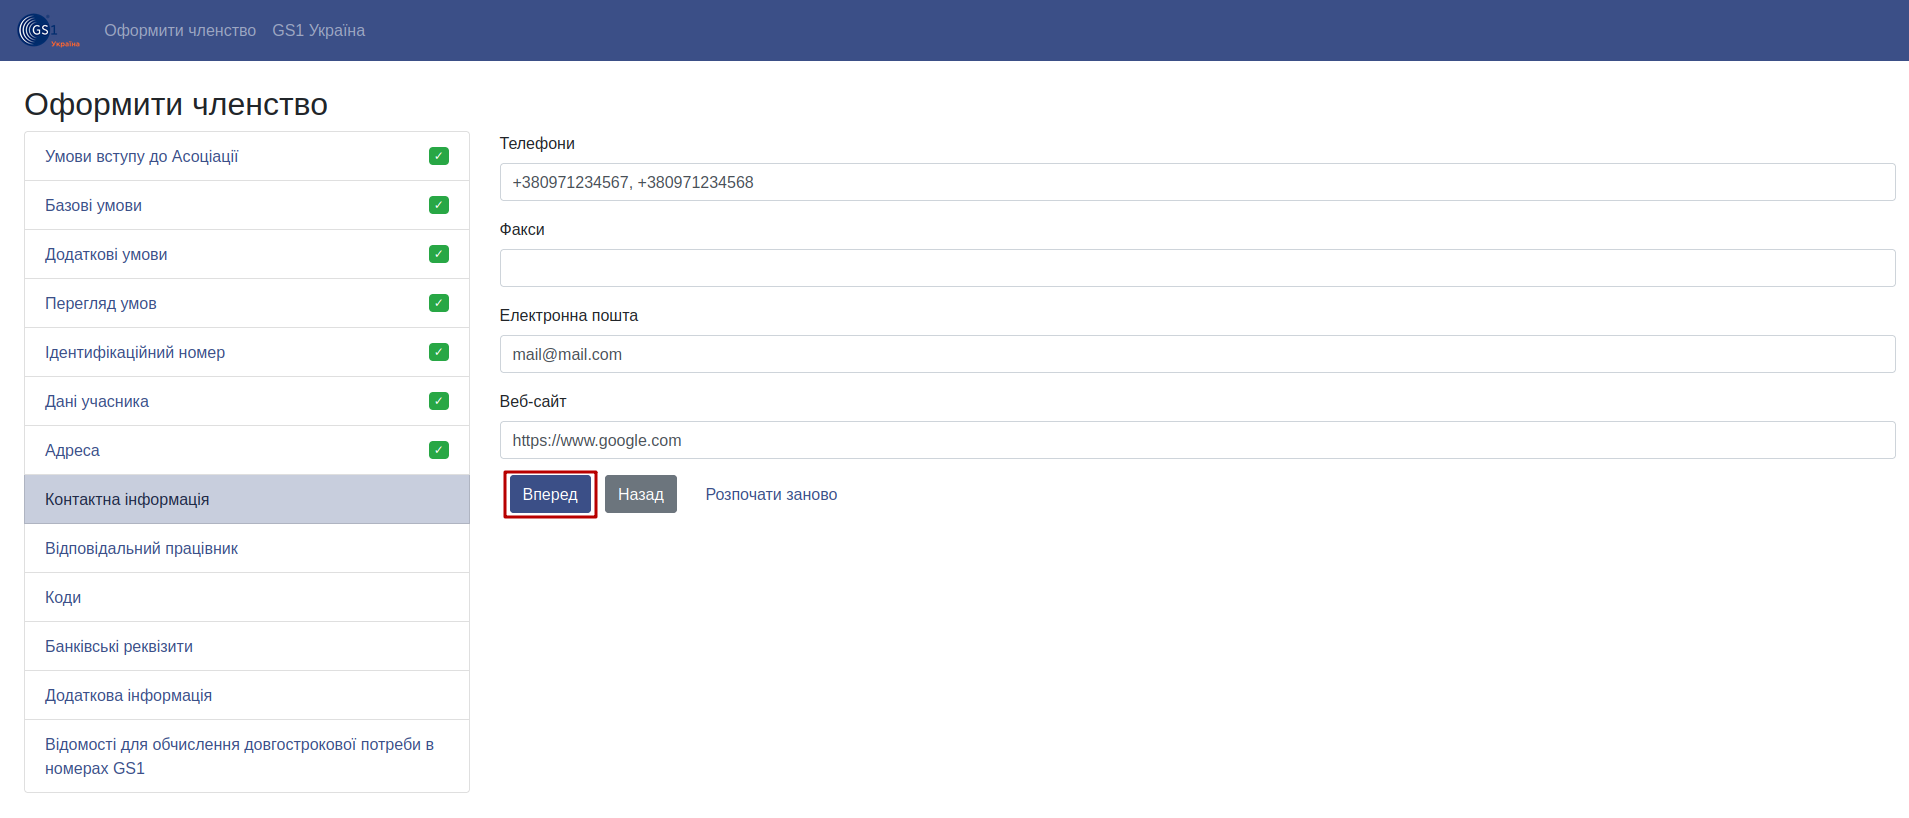
Task: Click green checkmark beside Перегляд умов
Action: point(439,303)
